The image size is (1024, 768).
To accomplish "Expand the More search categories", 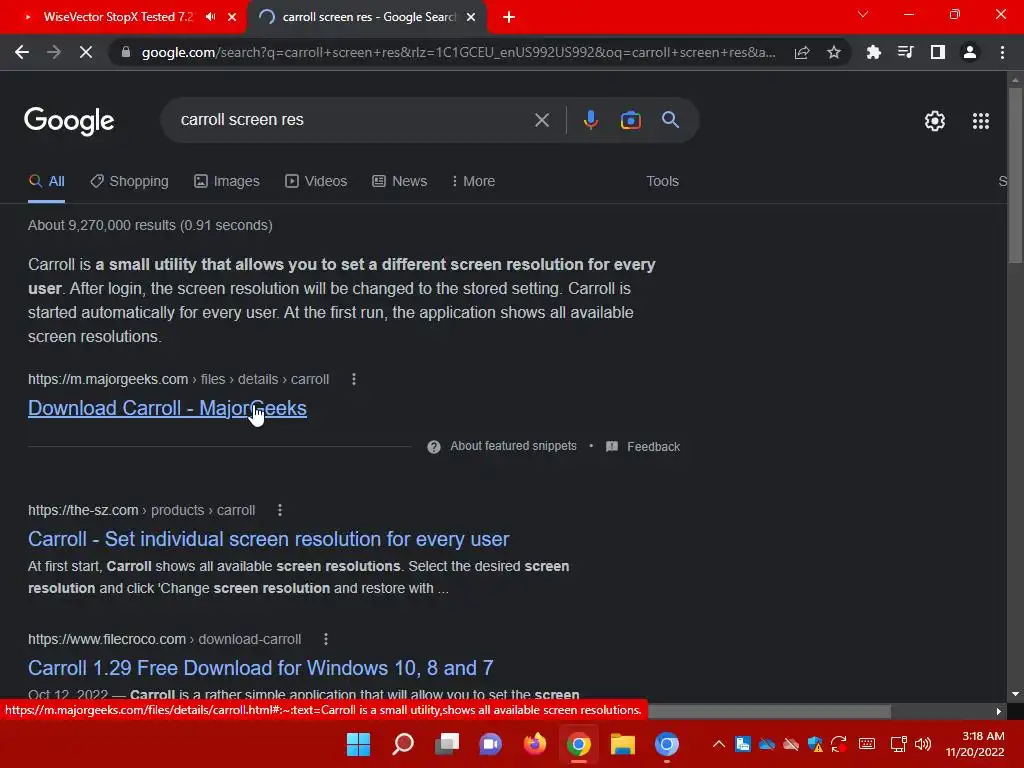I will (473, 182).
